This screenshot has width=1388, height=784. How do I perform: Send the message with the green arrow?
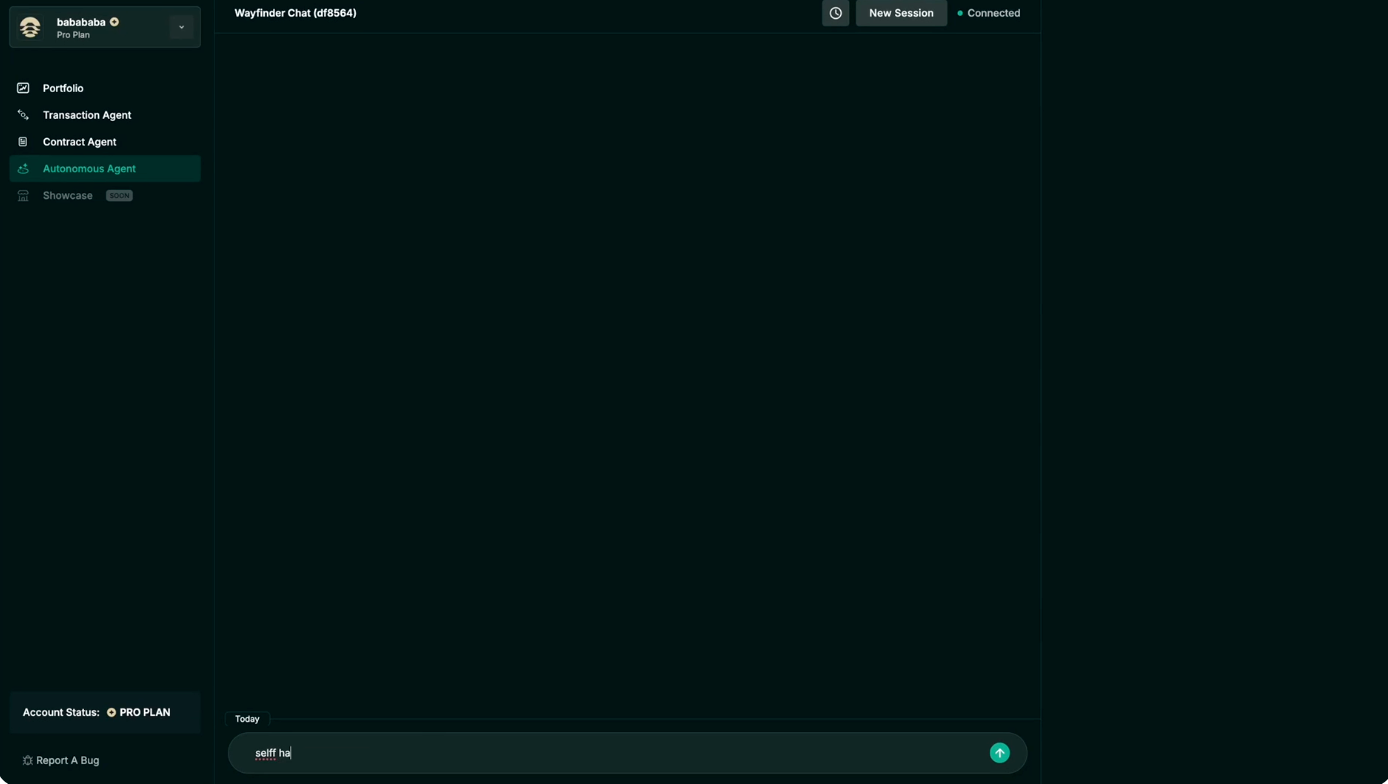[x=999, y=753]
